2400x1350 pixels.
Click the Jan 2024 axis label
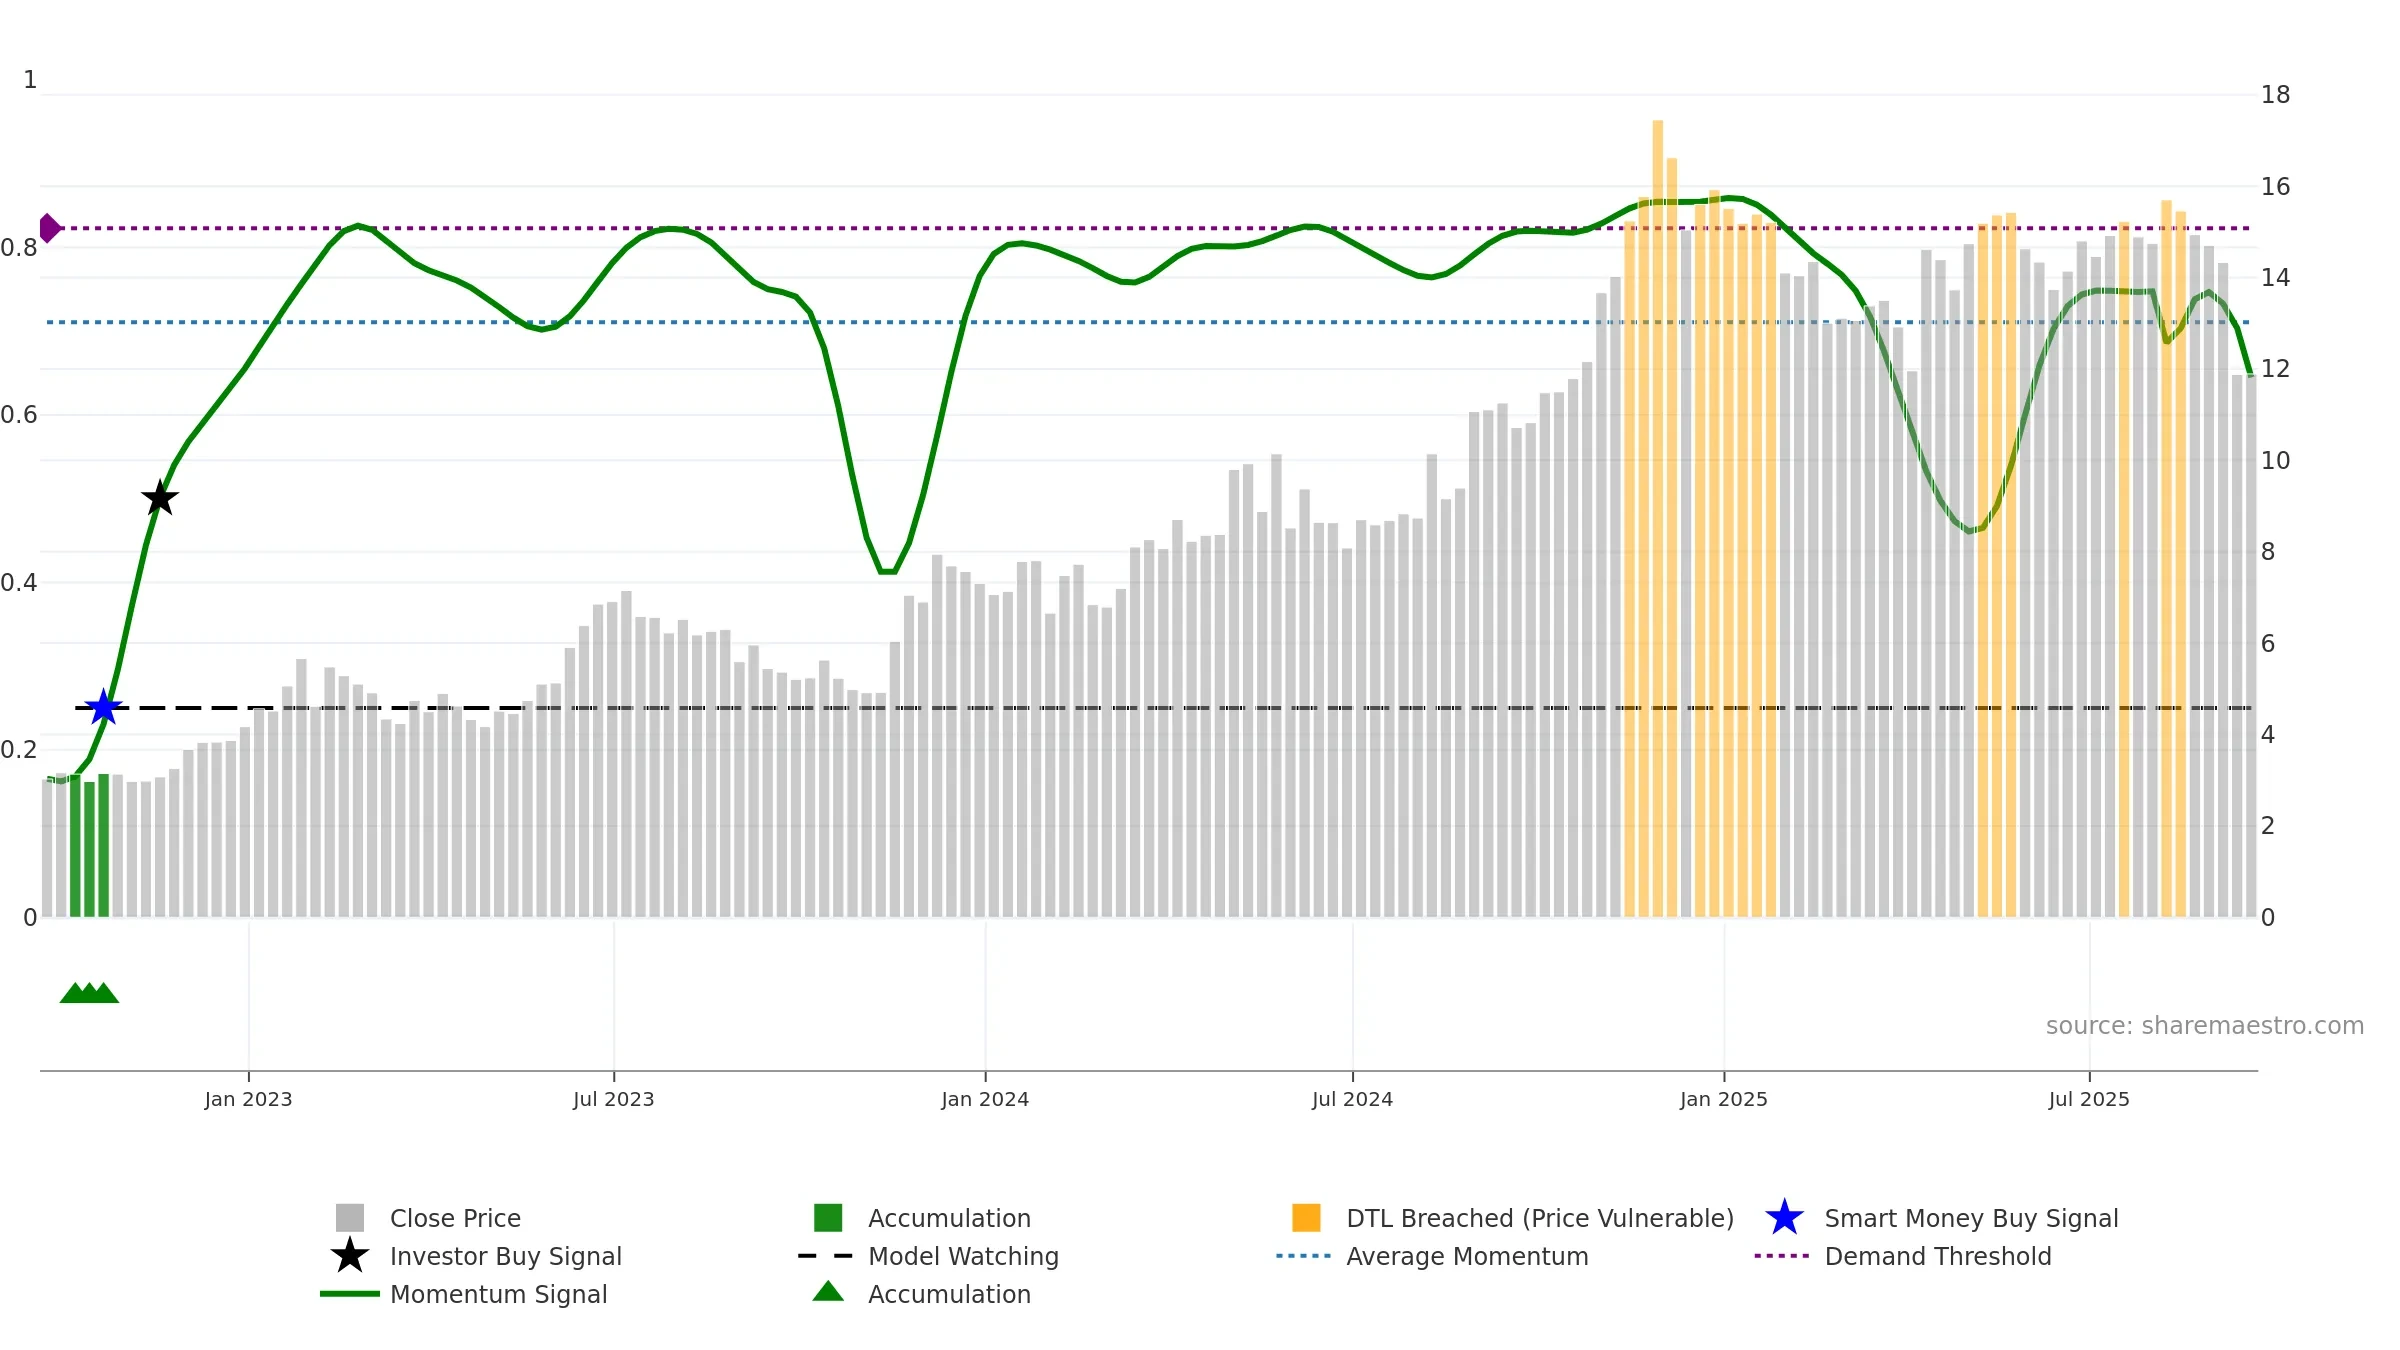[x=985, y=1099]
